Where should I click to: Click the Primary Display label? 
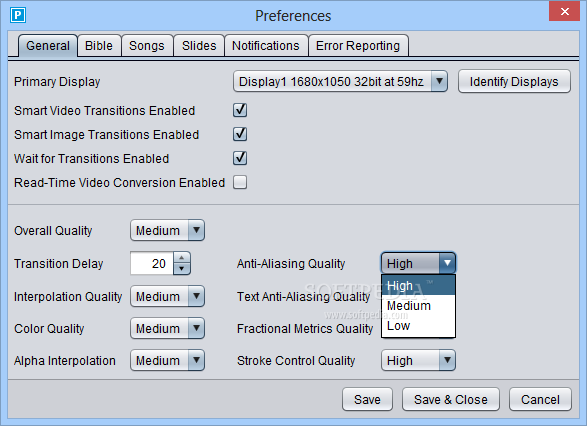(57, 82)
